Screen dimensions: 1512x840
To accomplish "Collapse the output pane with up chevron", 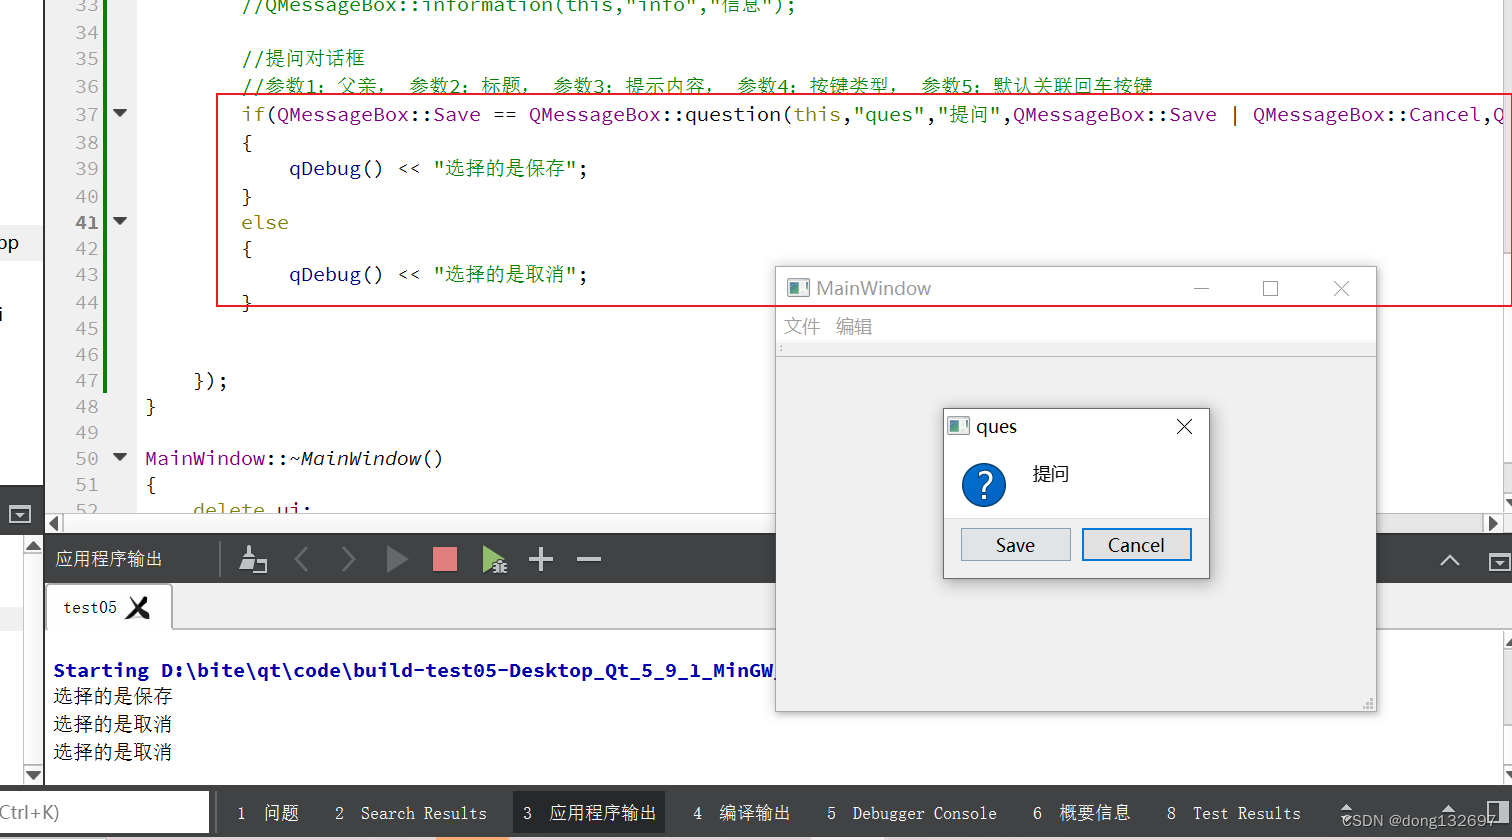I will pos(1450,560).
